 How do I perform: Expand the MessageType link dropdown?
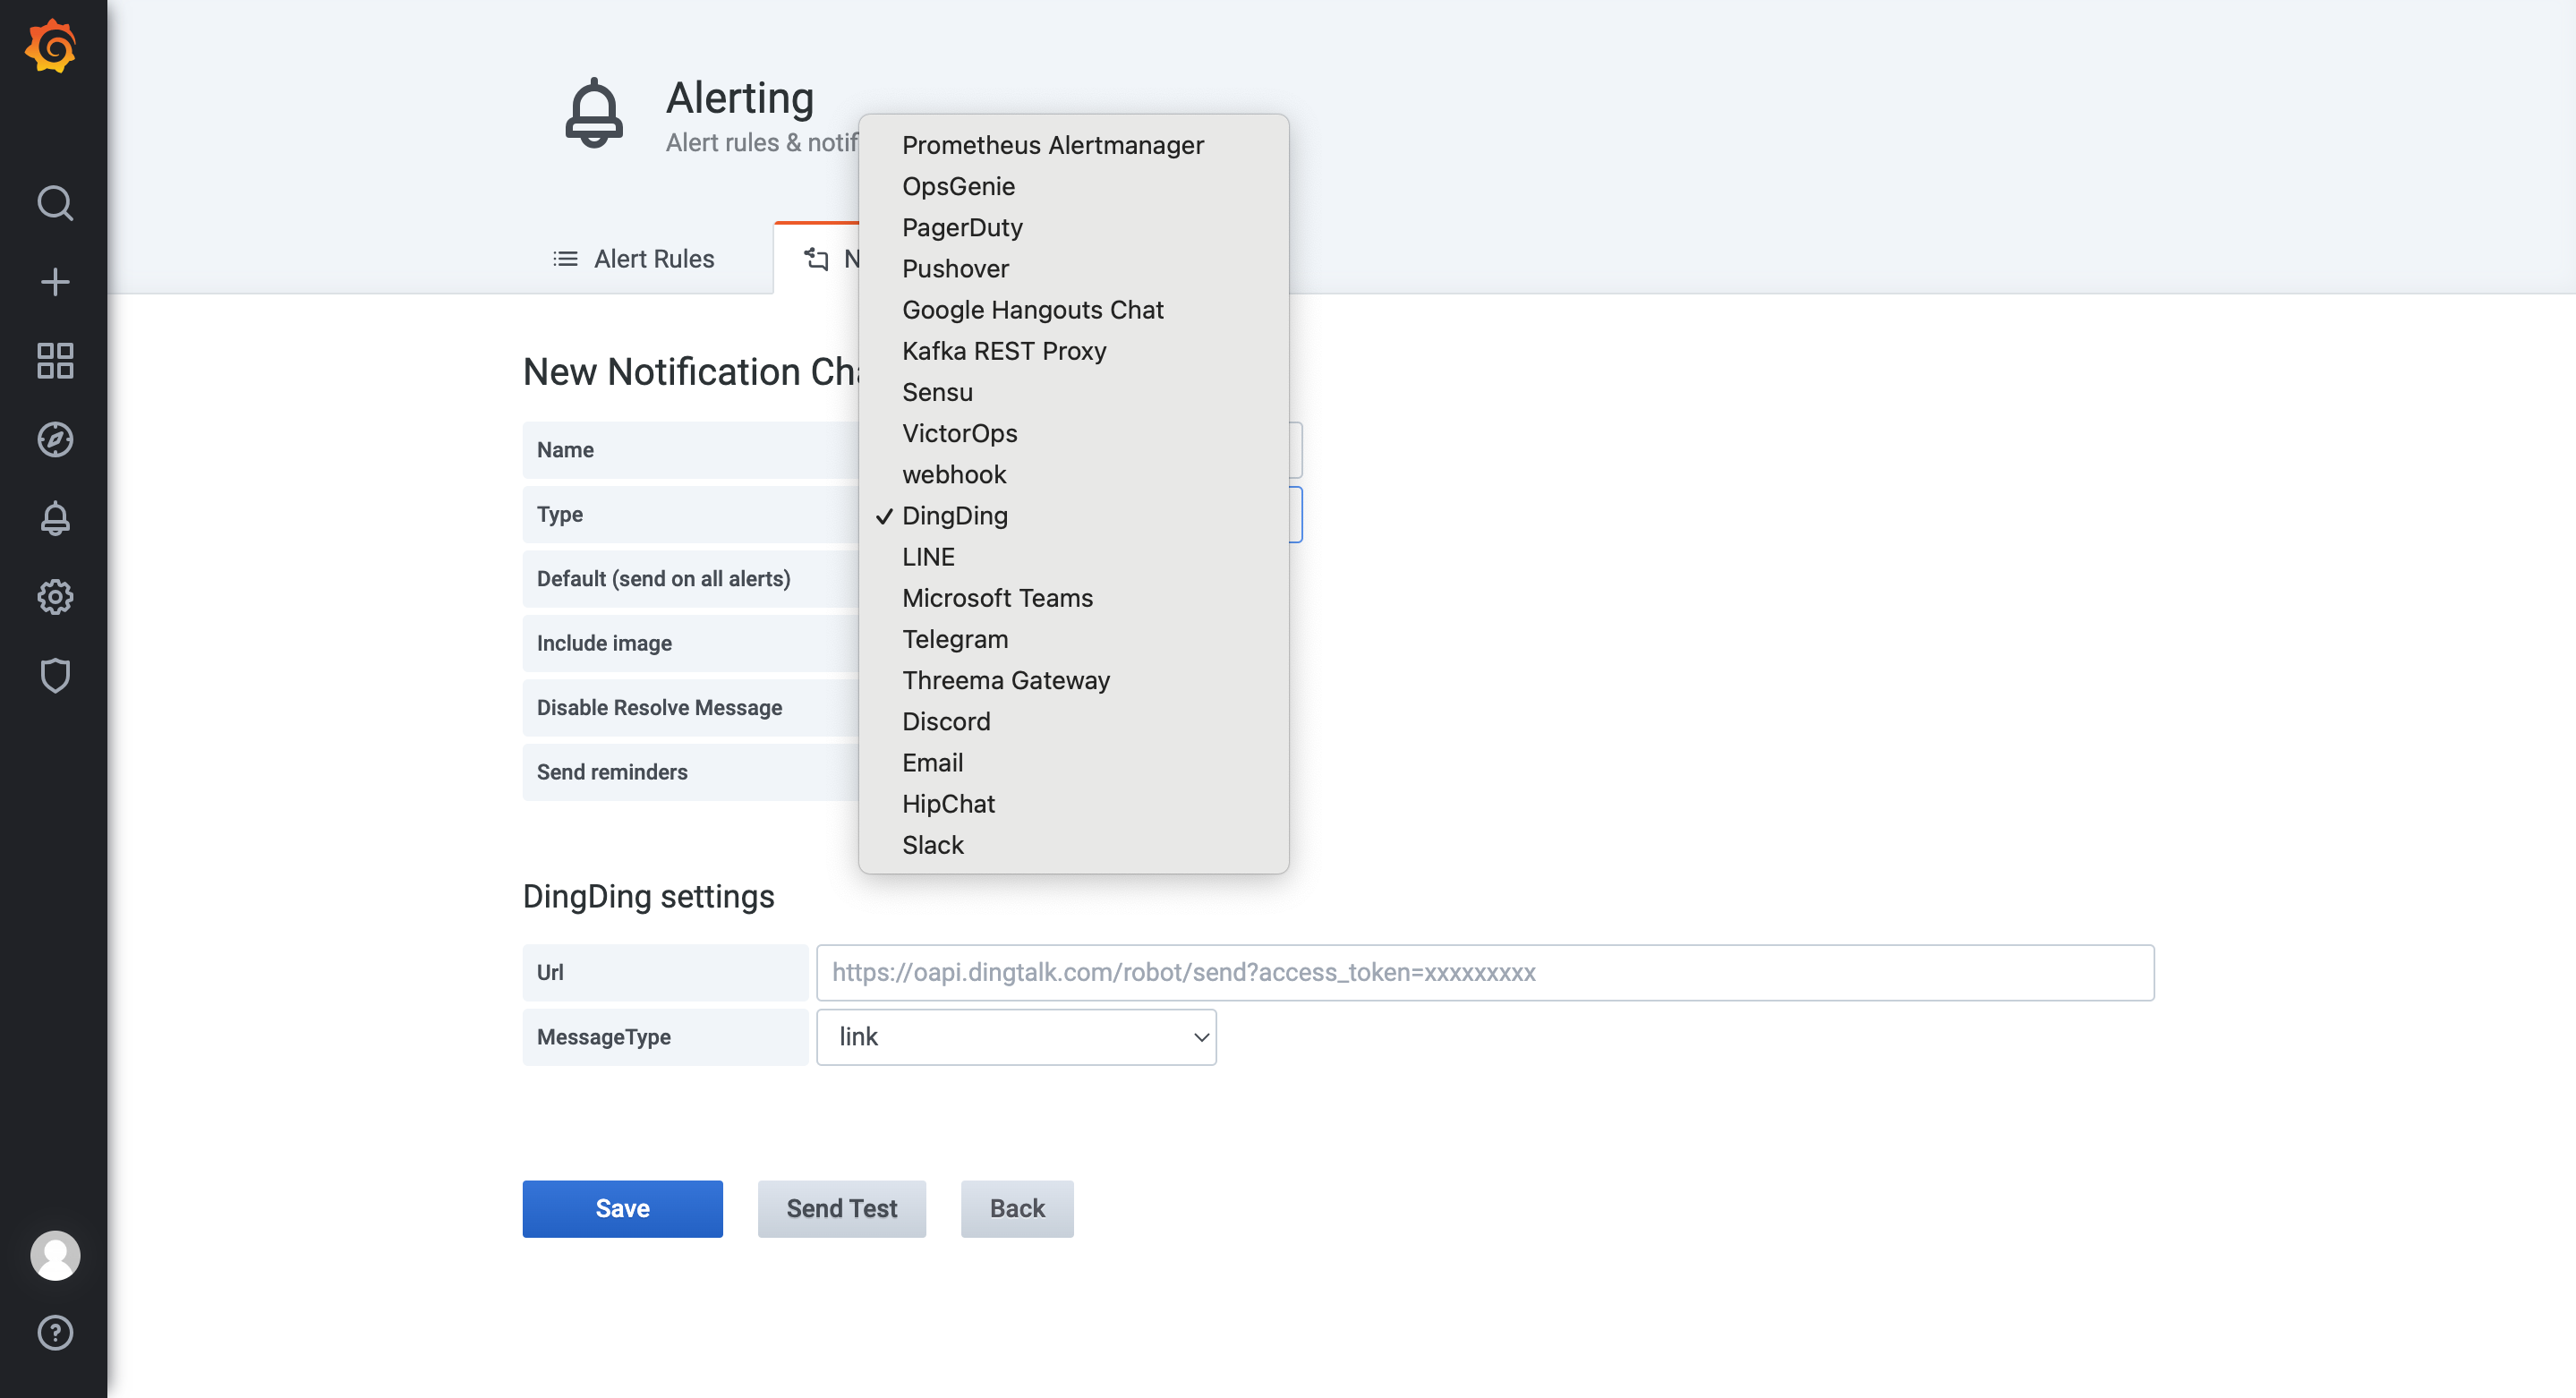(x=1015, y=1037)
